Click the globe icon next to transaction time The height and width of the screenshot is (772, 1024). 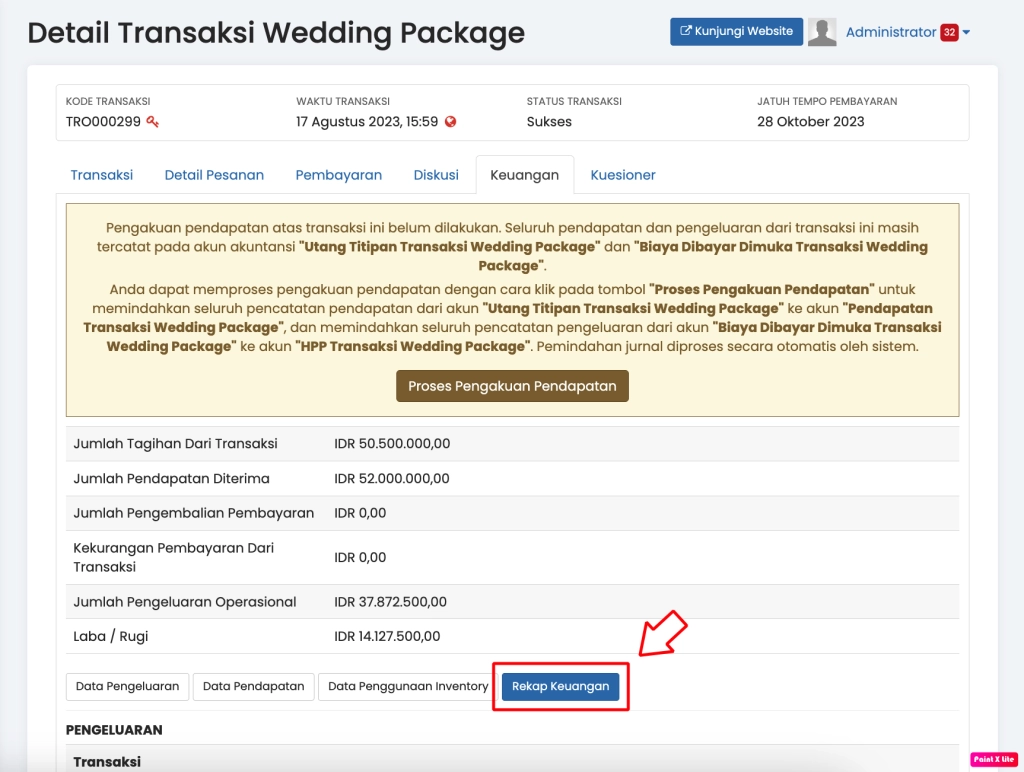[450, 122]
